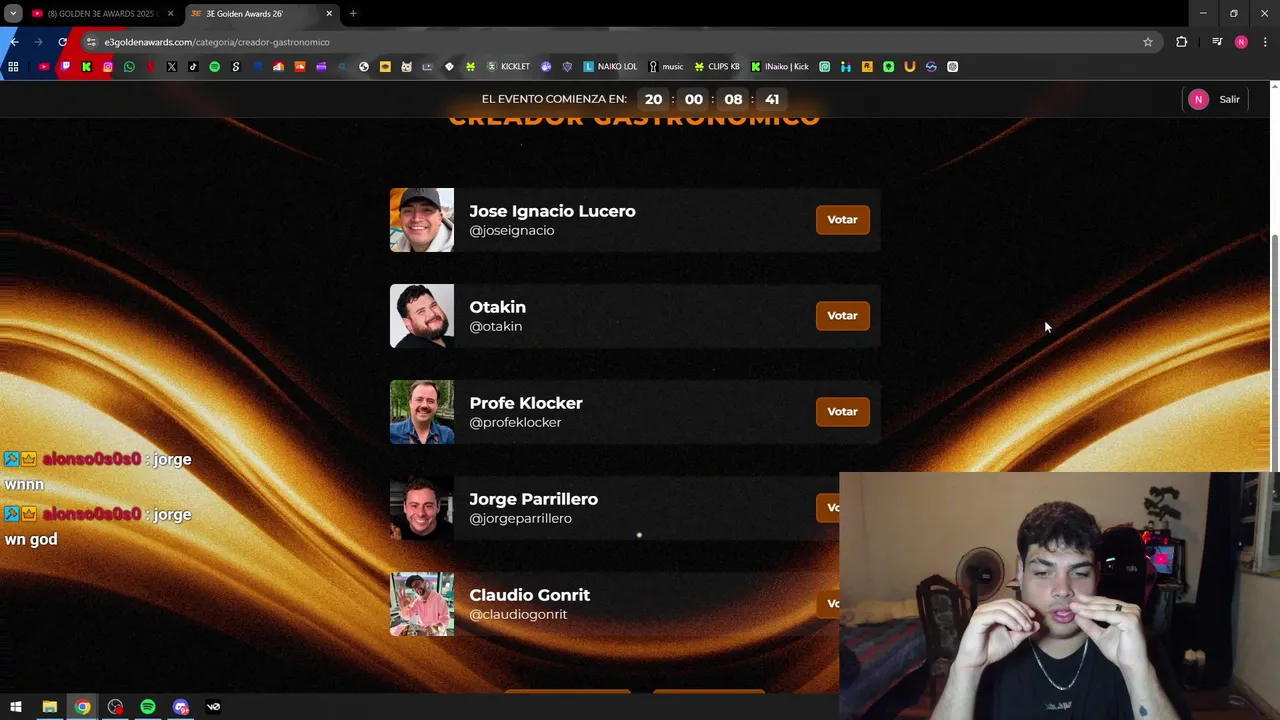Open the NAIKO LOL bookmark
The height and width of the screenshot is (720, 1280).
(610, 67)
